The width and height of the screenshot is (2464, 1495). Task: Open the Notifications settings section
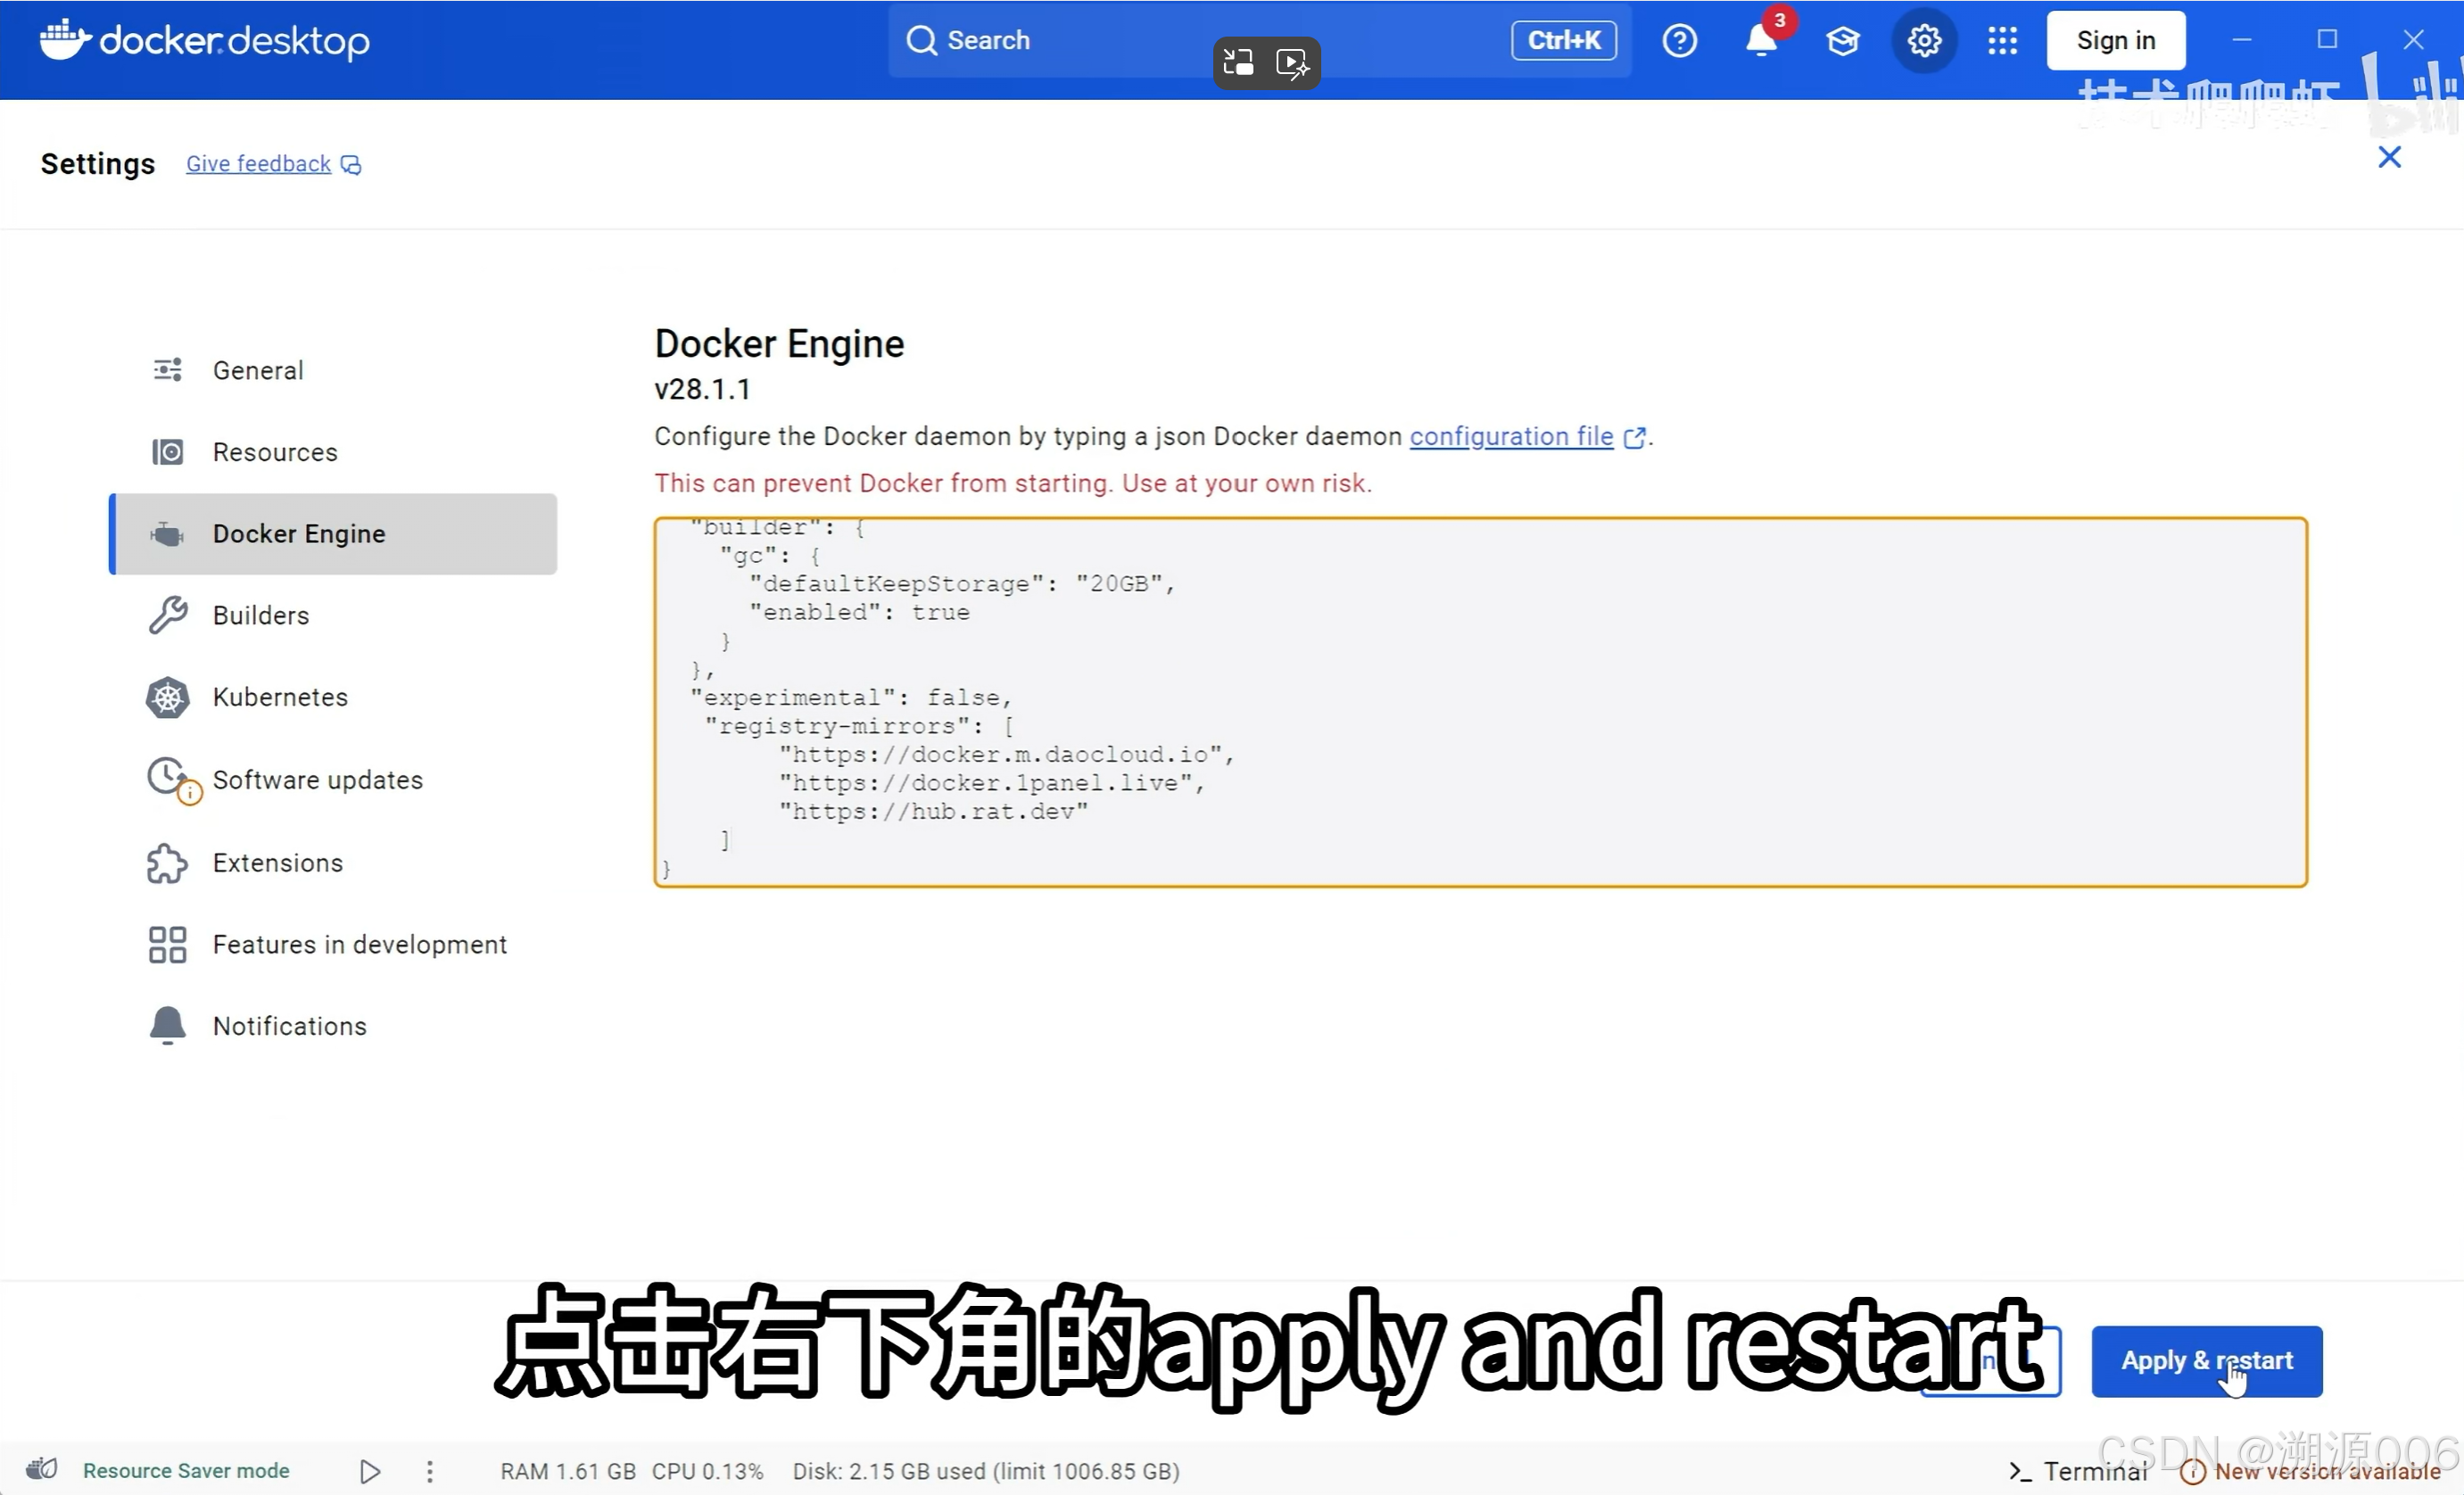[333, 1026]
